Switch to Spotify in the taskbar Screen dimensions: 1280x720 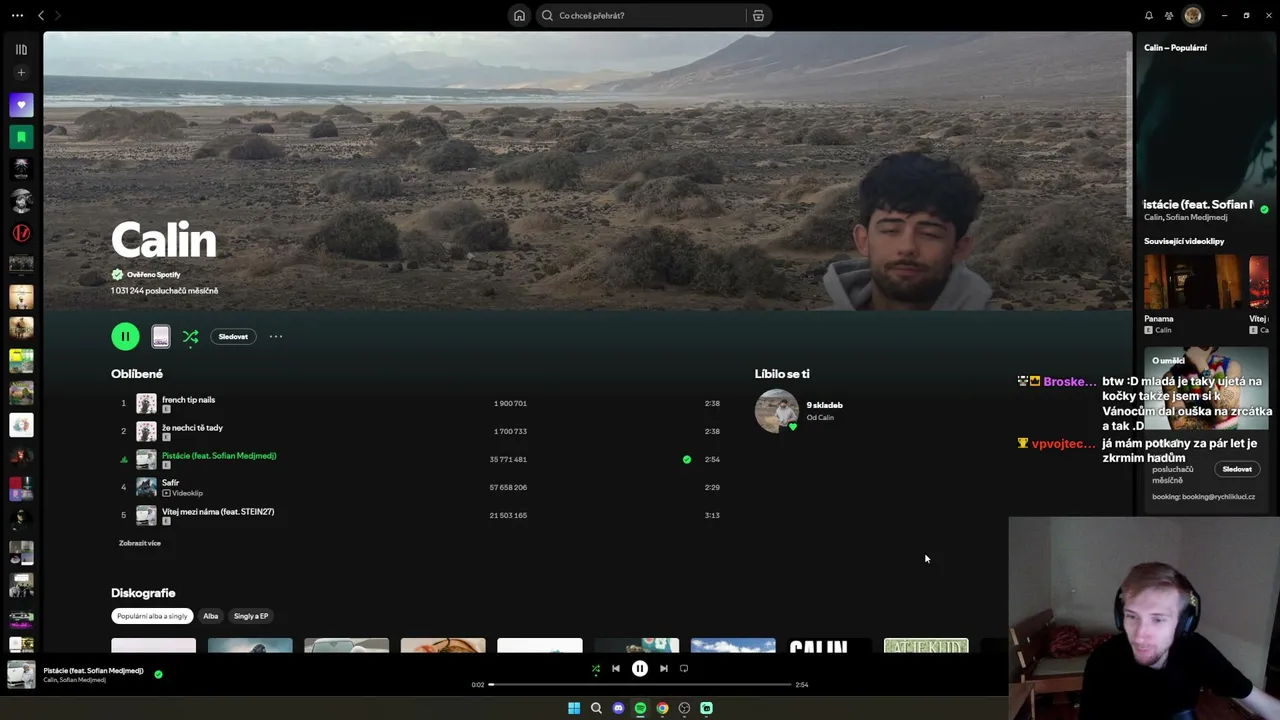pos(640,708)
